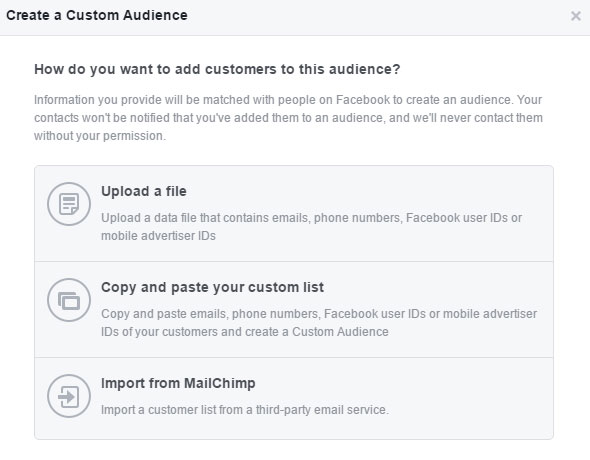The image size is (590, 460).
Task: Click the 'contacts won't be notified' text line
Action: click(x=288, y=118)
